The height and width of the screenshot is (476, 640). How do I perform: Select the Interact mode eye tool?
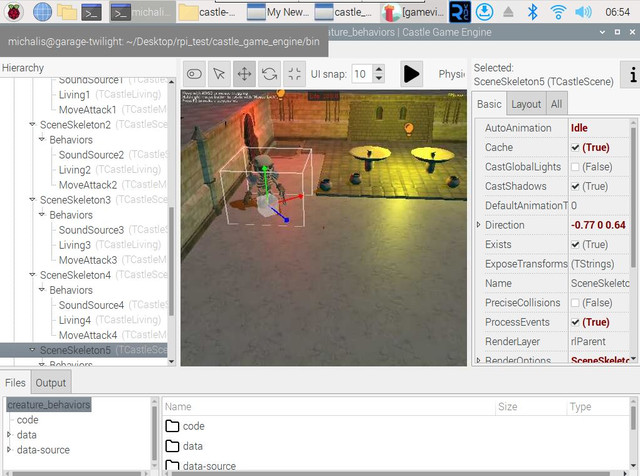pyautogui.click(x=194, y=74)
